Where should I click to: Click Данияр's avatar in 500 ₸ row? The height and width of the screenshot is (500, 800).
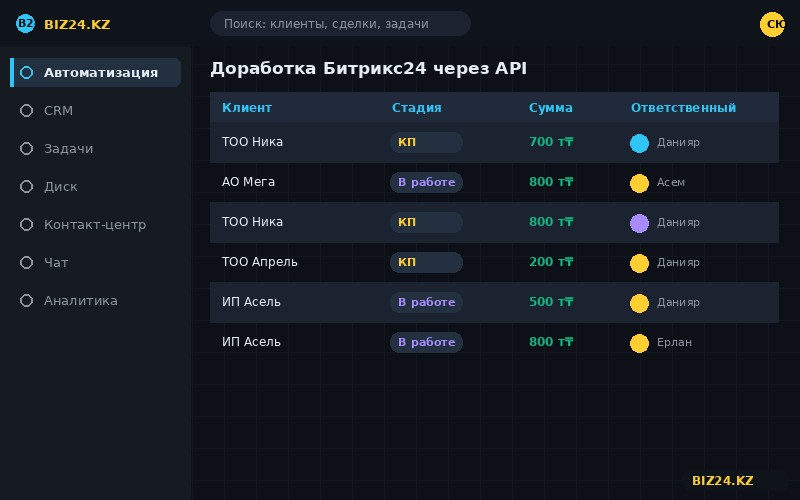[x=639, y=303]
